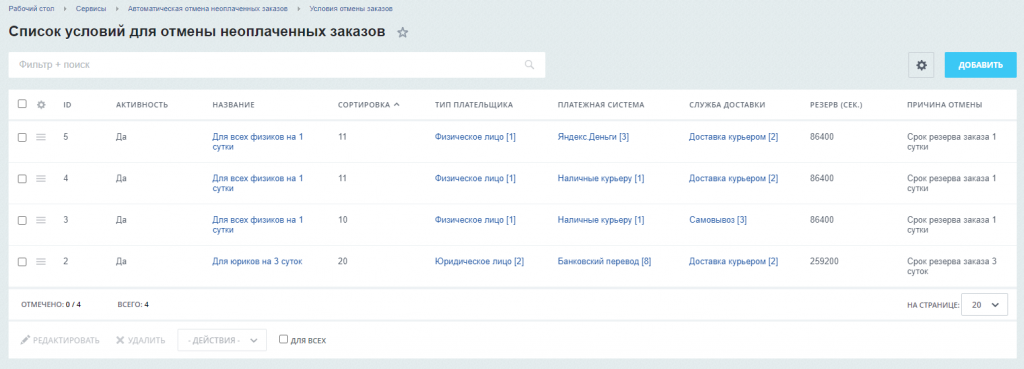Sort by 'Платежная система' column header
Image resolution: width=1024 pixels, height=369 pixels.
click(601, 104)
